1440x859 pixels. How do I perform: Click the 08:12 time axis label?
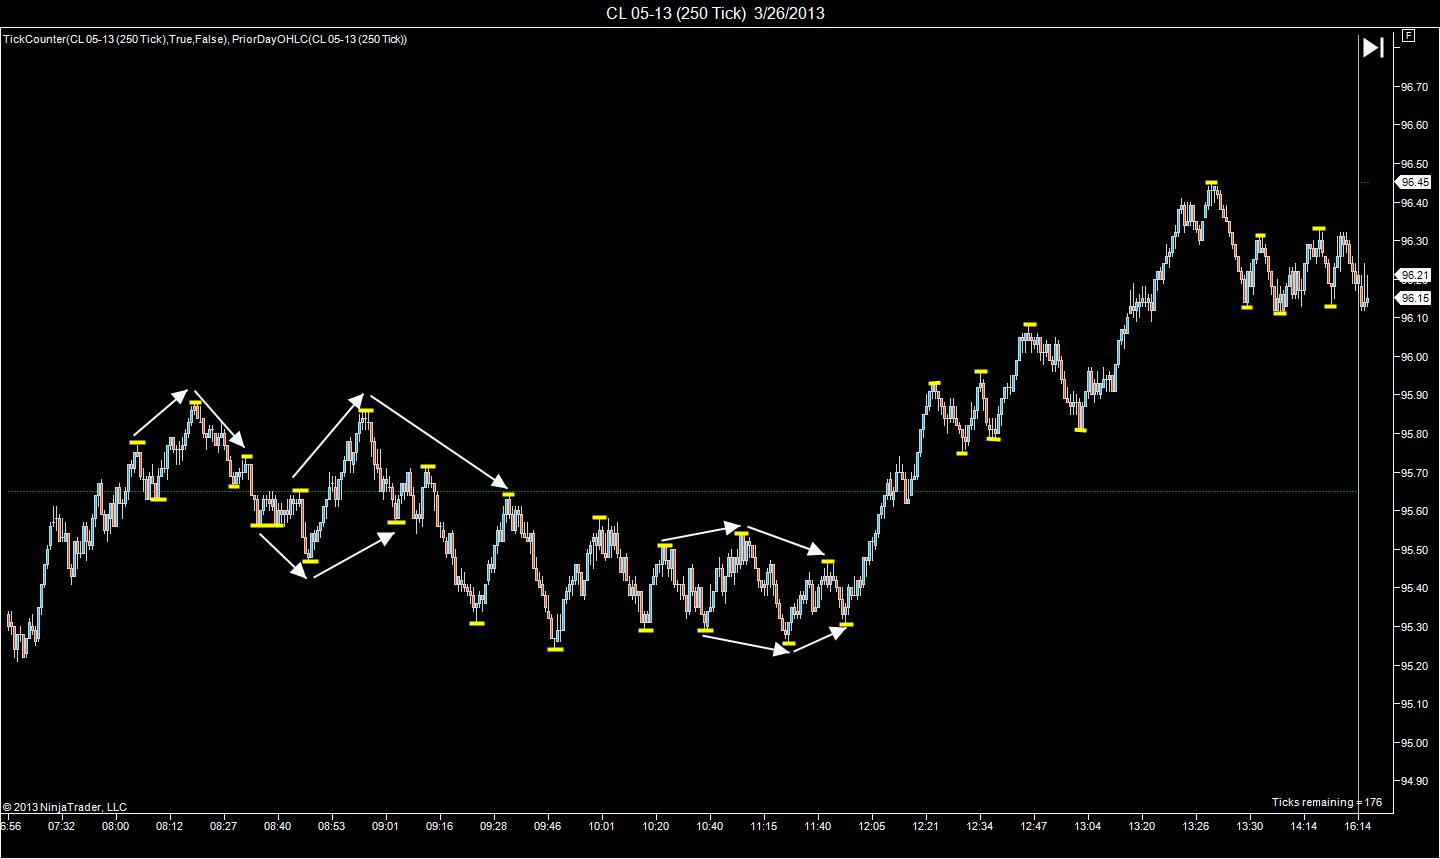point(170,827)
